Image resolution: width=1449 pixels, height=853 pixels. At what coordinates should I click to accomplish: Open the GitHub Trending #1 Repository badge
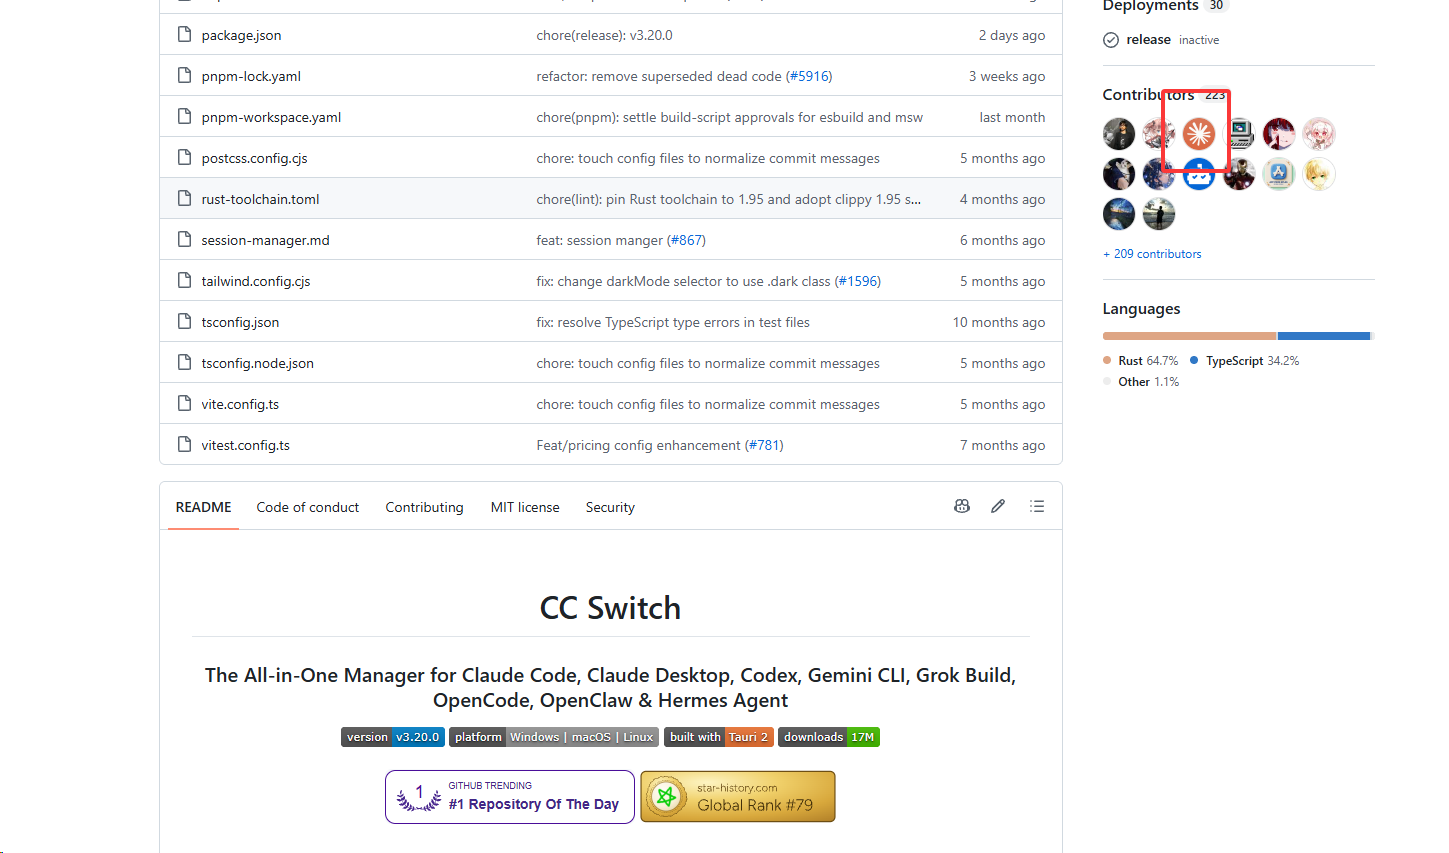tap(510, 797)
